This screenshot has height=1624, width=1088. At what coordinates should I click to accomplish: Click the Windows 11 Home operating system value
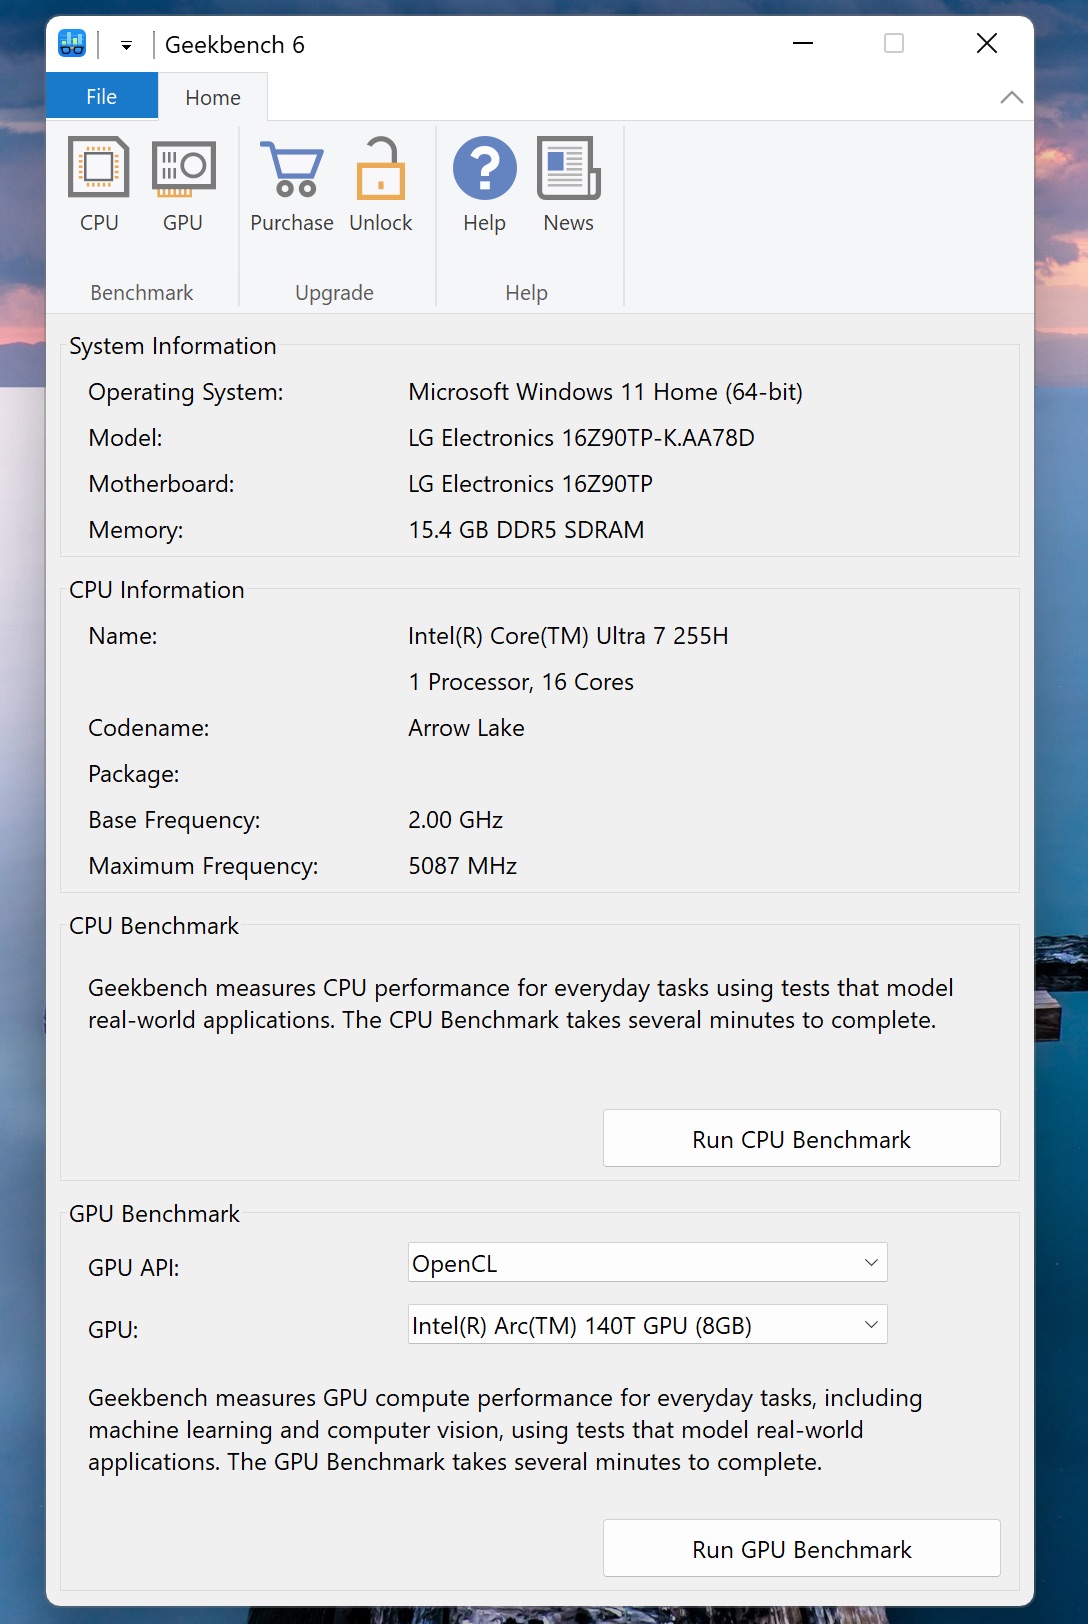(605, 392)
